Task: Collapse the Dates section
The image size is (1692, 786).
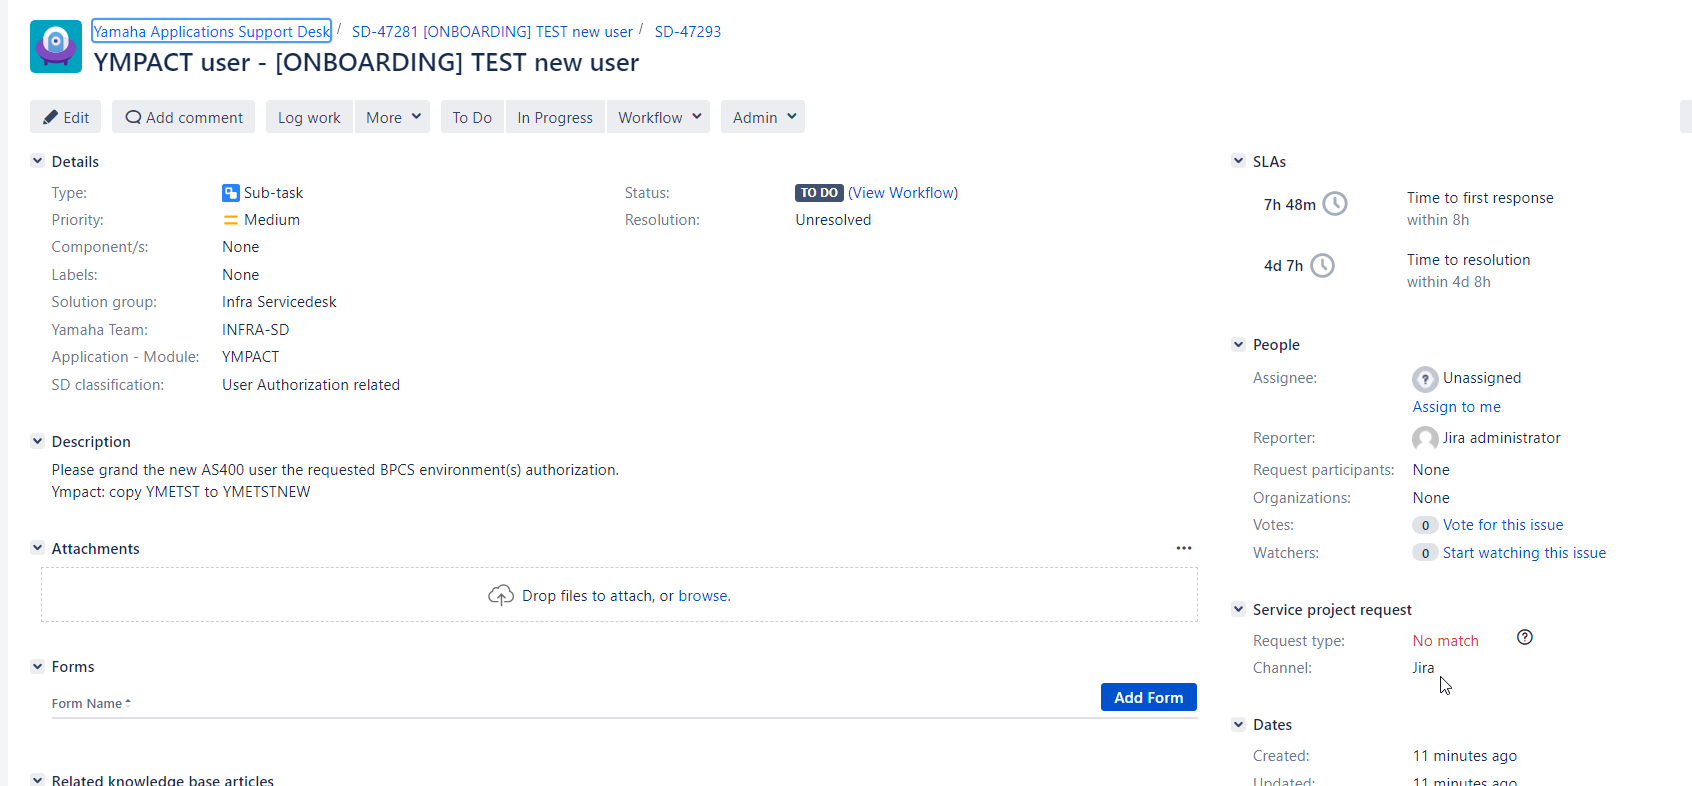Action: (x=1238, y=724)
